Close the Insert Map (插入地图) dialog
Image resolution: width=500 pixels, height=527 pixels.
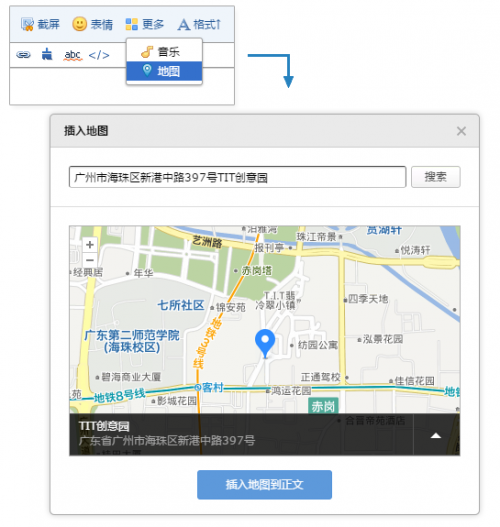(461, 131)
